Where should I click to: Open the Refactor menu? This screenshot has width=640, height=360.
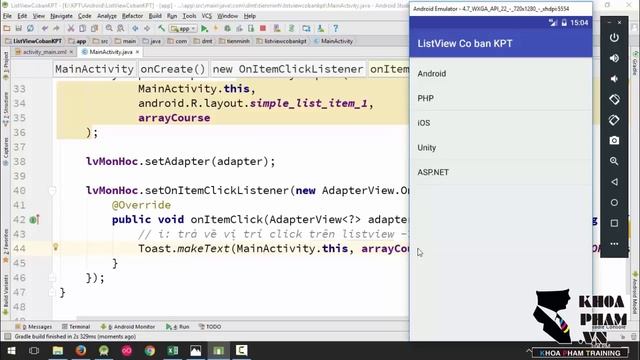coord(132,16)
